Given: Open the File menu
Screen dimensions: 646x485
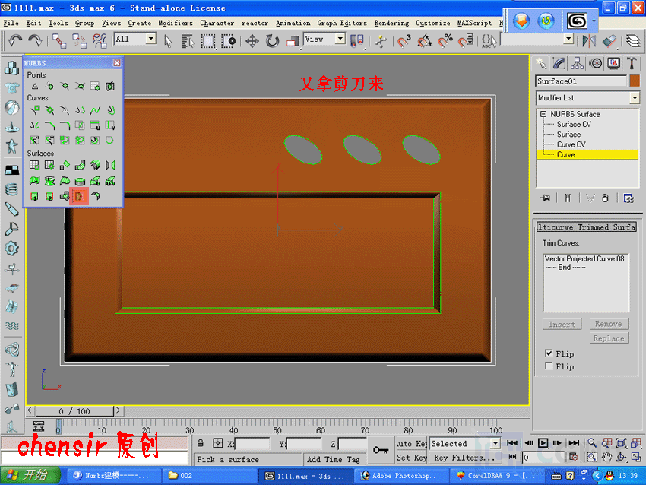Looking at the screenshot, I should pyautogui.click(x=11, y=23).
